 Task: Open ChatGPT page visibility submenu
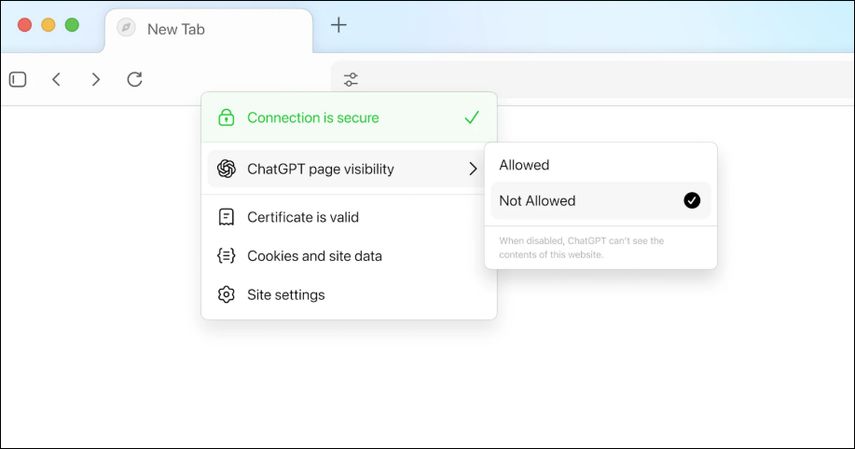348,169
